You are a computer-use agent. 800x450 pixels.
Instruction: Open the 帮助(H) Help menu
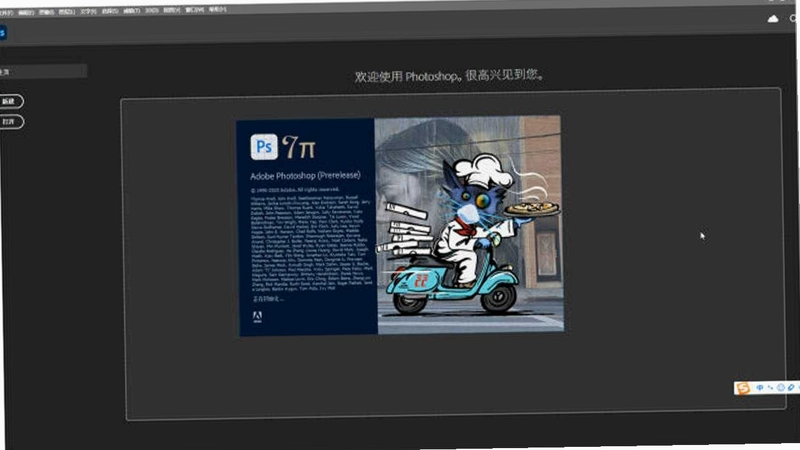coord(218,9)
